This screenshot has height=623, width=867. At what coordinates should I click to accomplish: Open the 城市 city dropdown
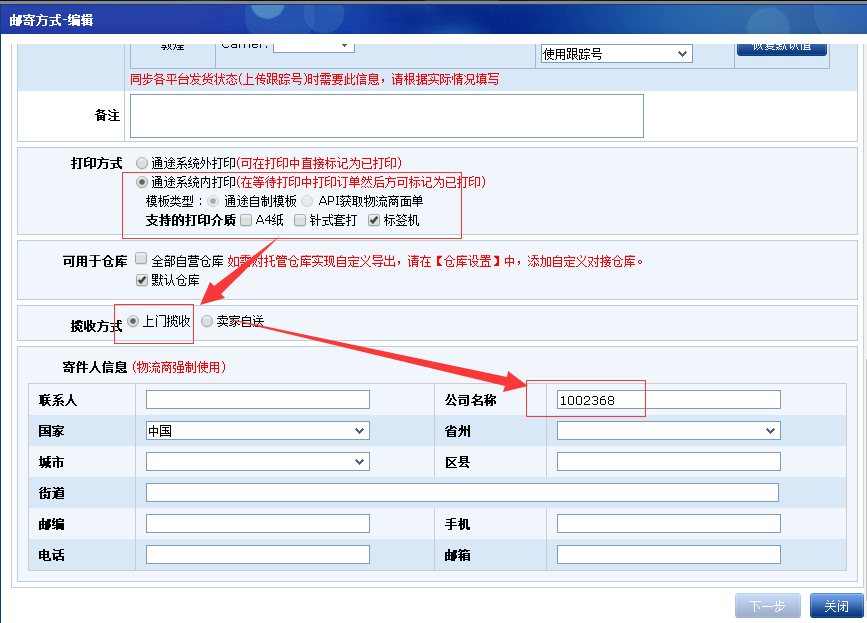[x=257, y=462]
